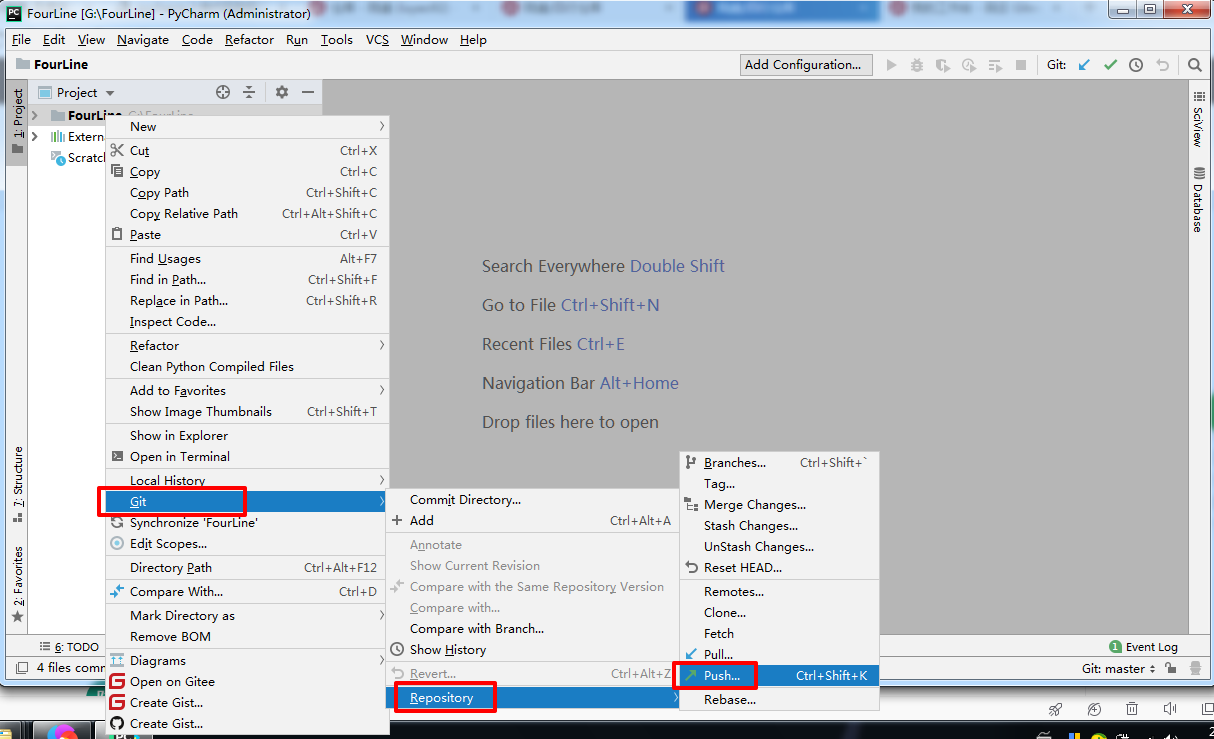Select Branches… in Repository submenu
Image resolution: width=1214 pixels, height=739 pixels.
(779, 462)
